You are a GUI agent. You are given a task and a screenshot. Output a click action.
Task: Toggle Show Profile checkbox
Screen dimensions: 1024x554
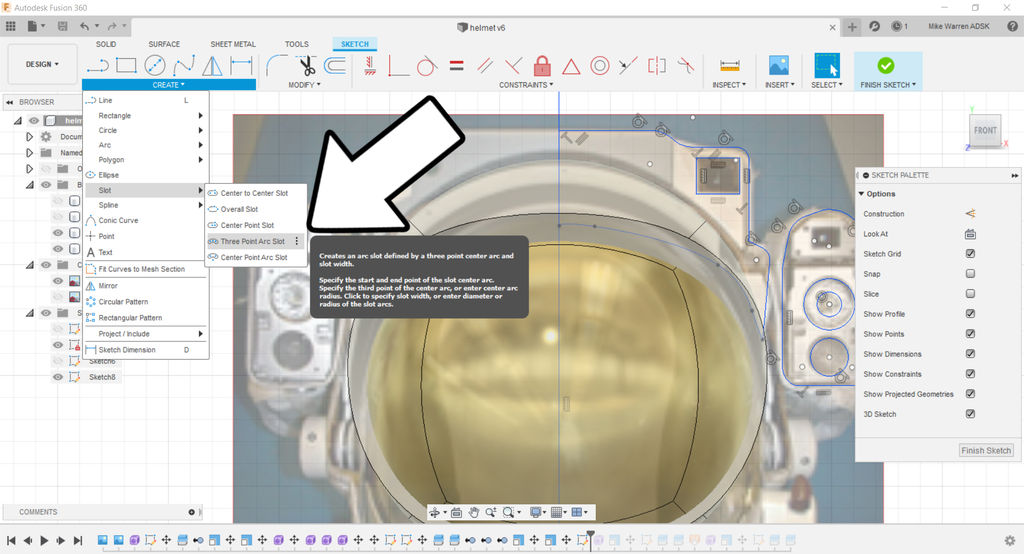[x=970, y=314]
